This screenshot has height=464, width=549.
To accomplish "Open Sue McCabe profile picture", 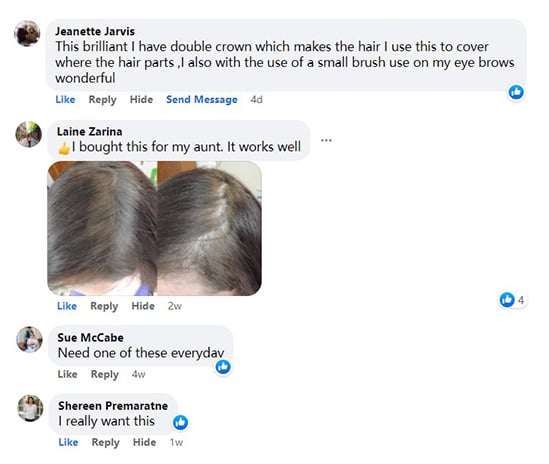I will tap(29, 339).
